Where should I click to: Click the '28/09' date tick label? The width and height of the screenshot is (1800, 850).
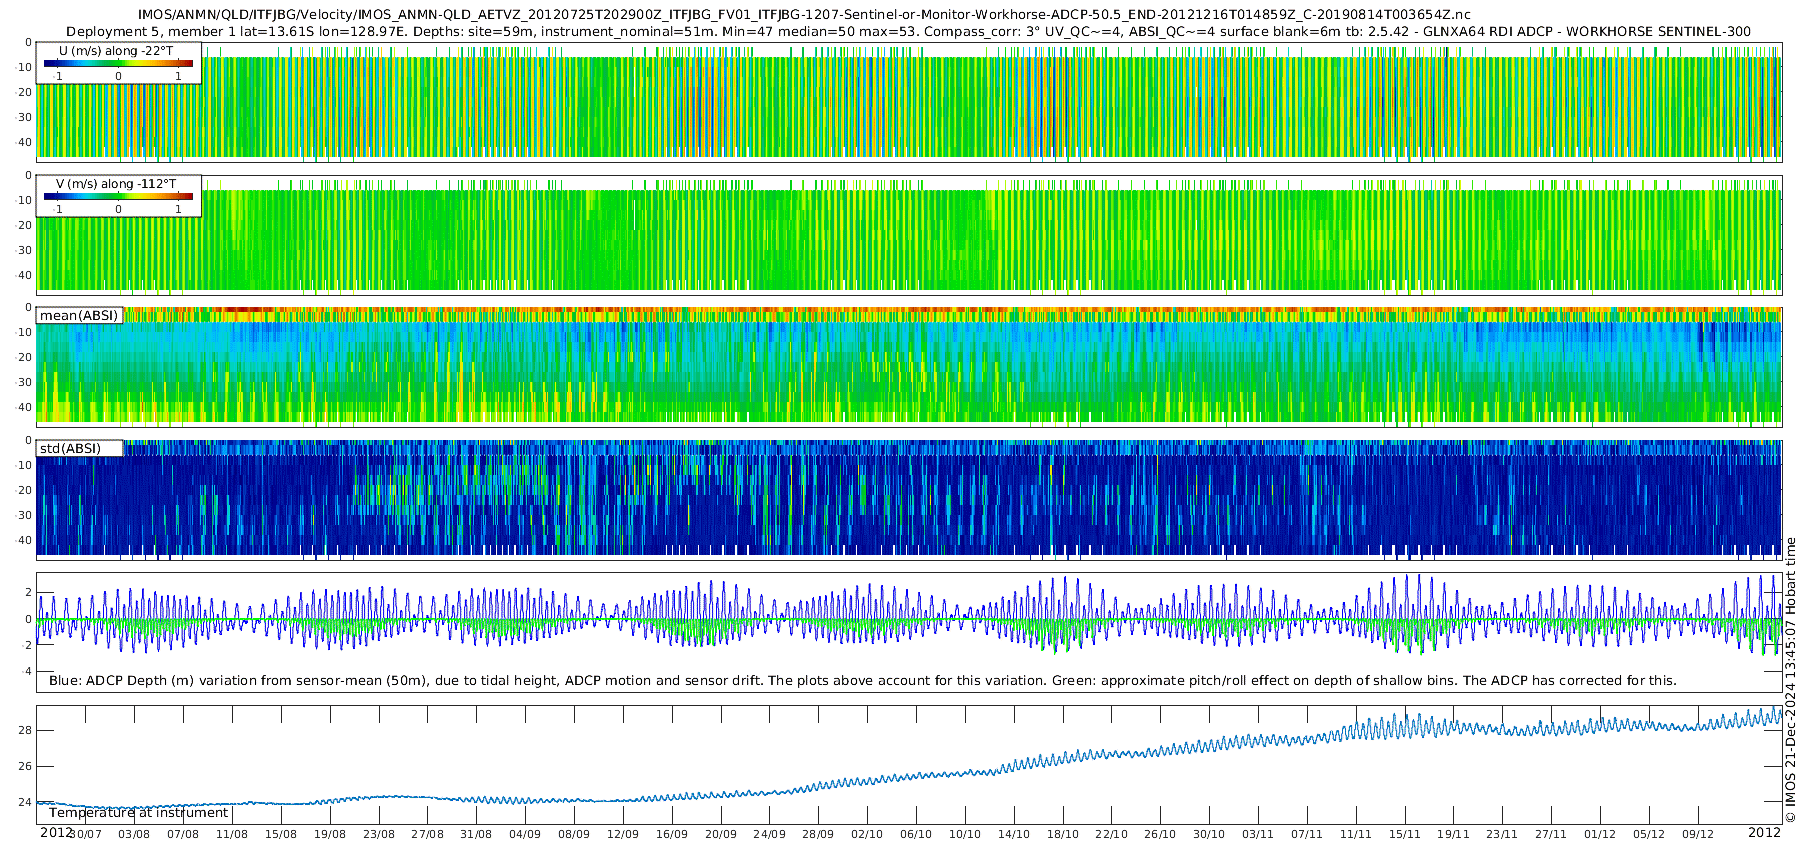point(818,834)
